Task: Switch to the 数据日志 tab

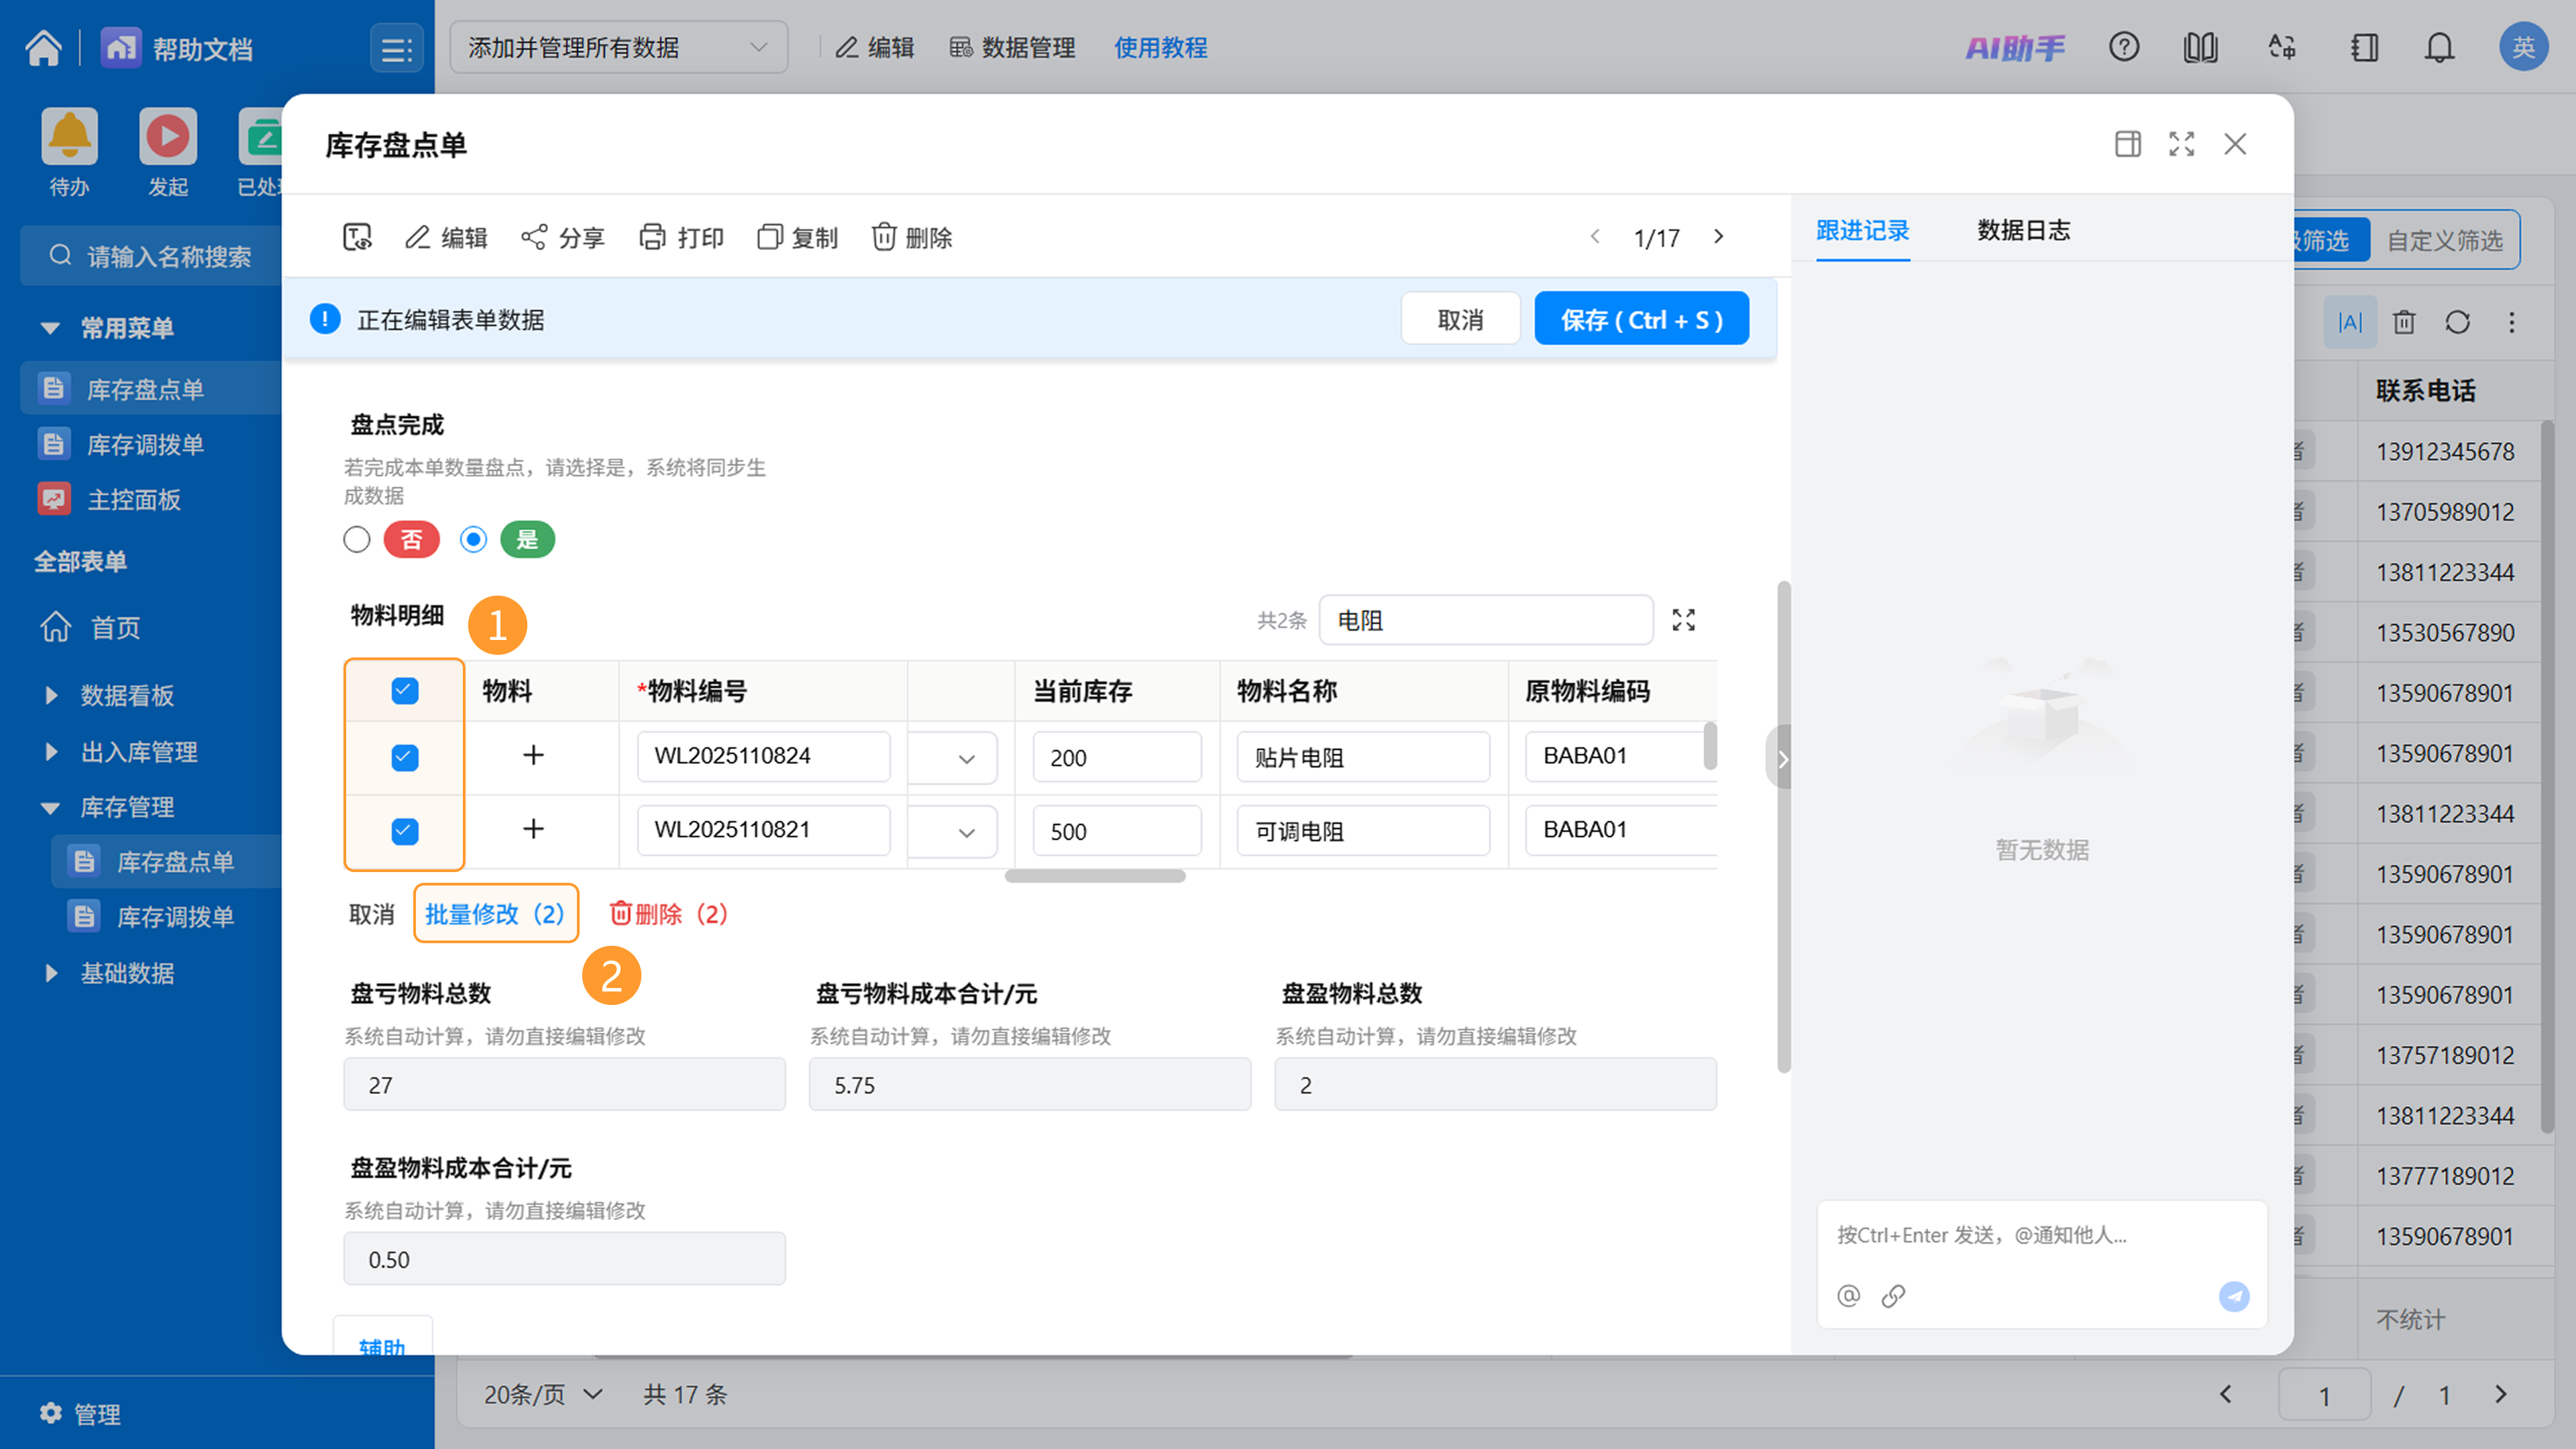Action: coord(2023,230)
